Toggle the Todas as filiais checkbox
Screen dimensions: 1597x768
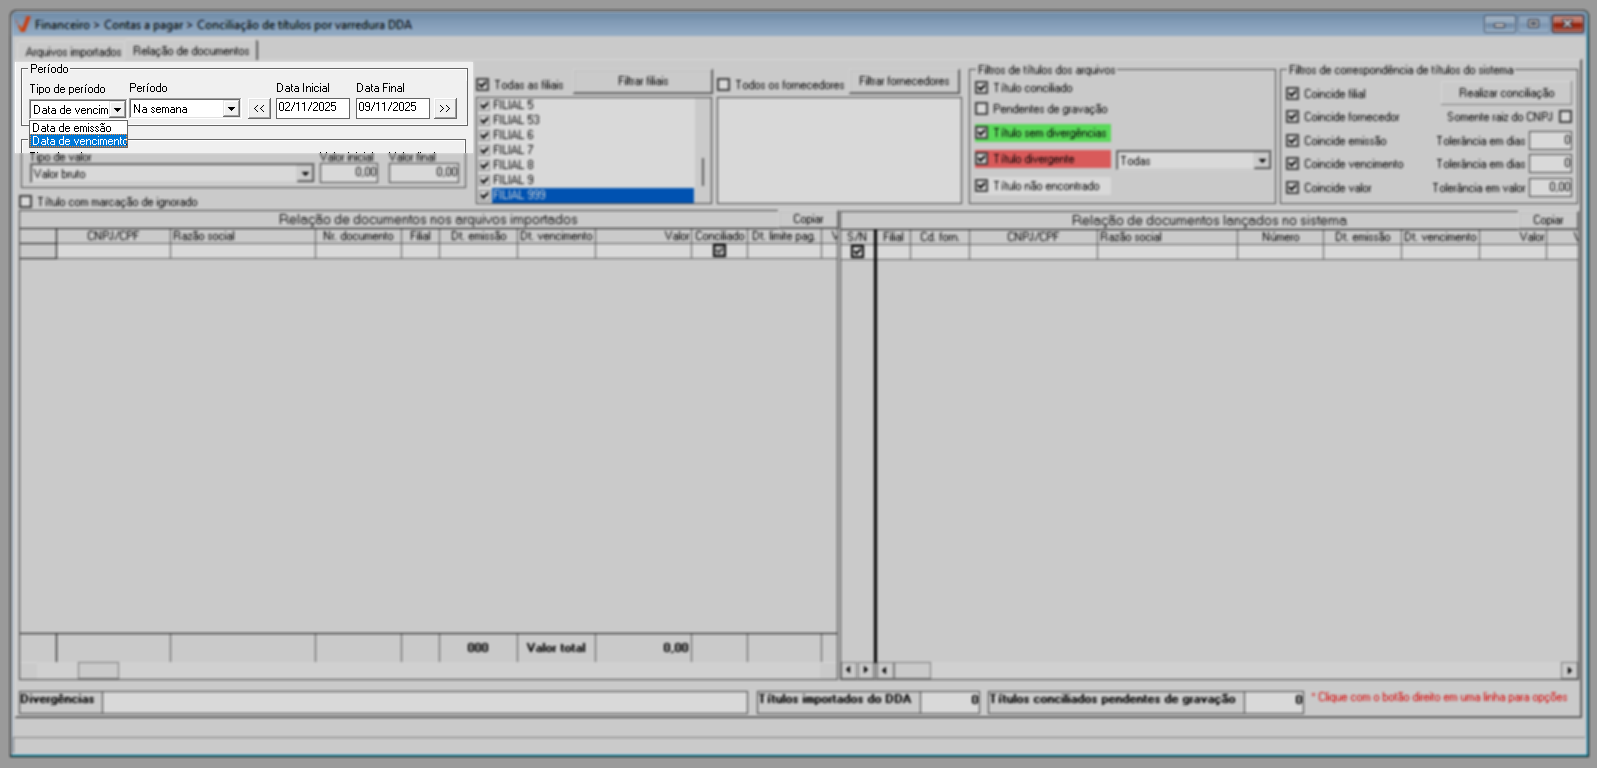pyautogui.click(x=483, y=85)
